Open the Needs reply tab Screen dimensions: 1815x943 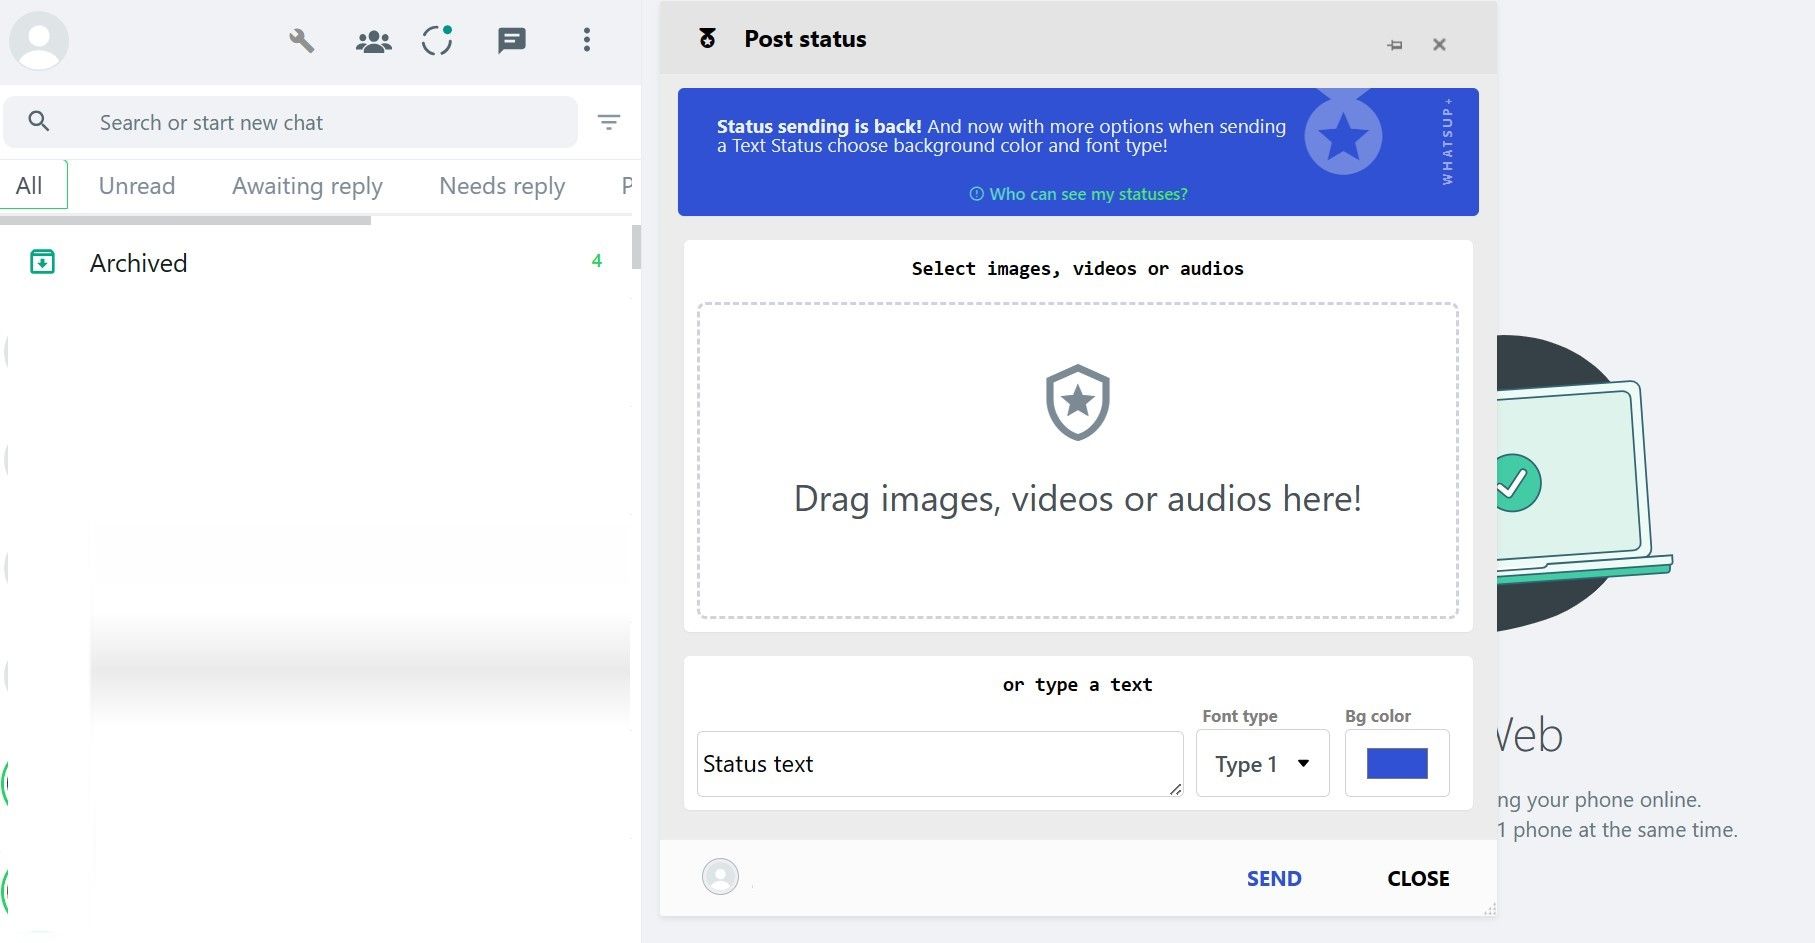pos(501,185)
